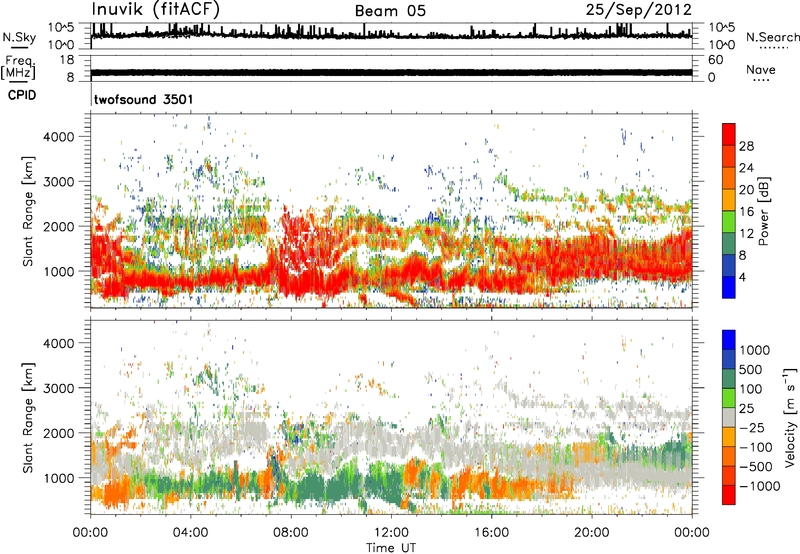Image resolution: width=800 pixels, height=554 pixels.
Task: Click the '28' tick on power scale
Action: tap(746, 146)
